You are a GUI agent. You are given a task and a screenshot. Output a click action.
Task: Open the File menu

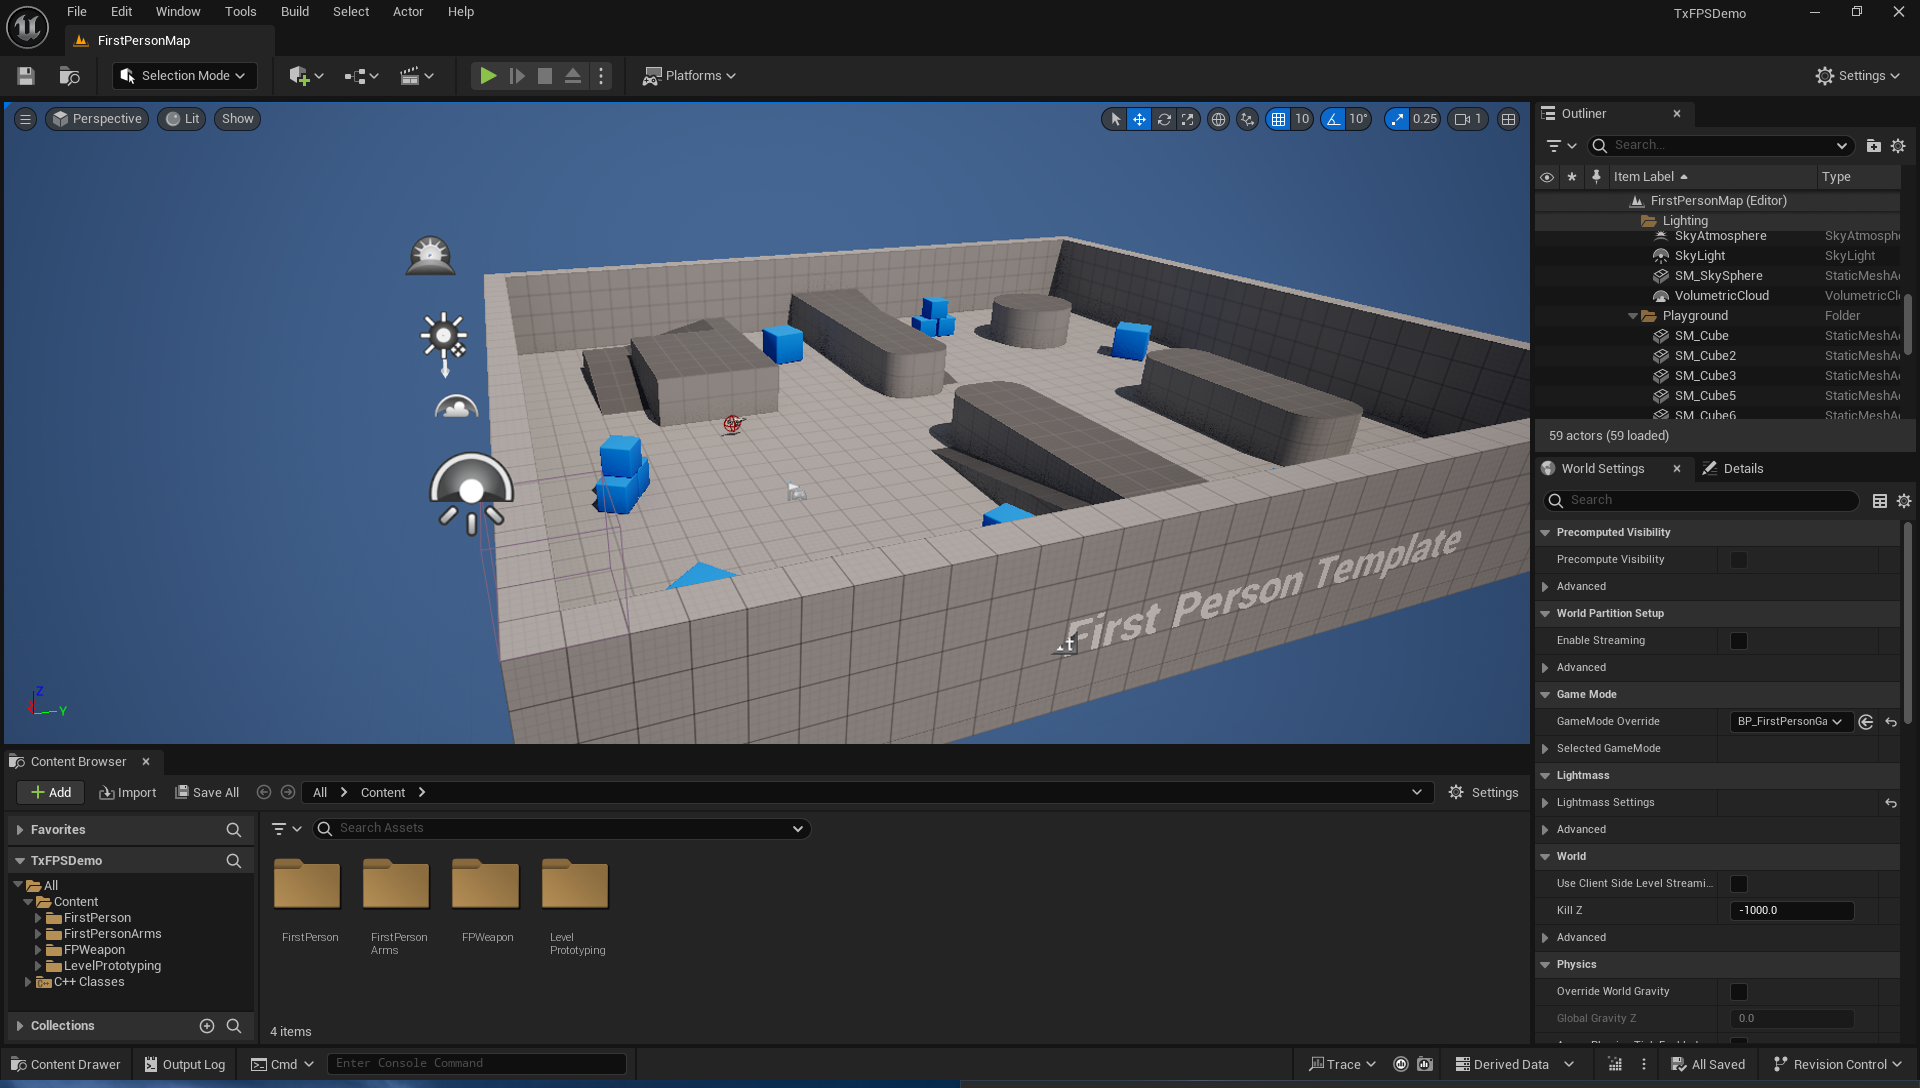[x=77, y=12]
